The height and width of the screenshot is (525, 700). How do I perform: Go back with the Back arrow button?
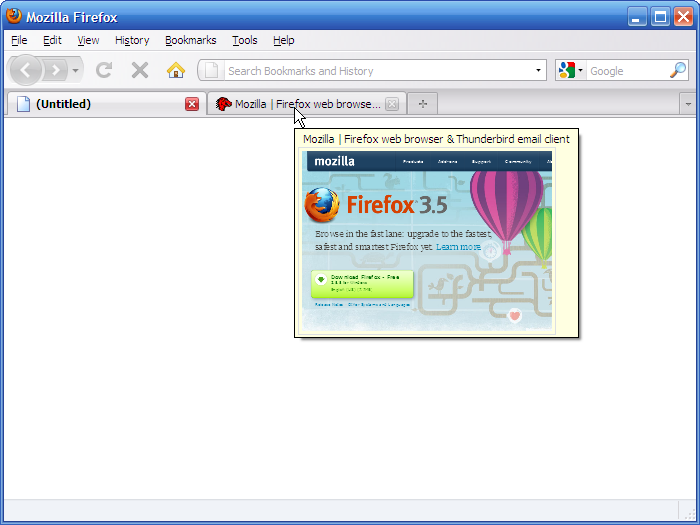25,70
